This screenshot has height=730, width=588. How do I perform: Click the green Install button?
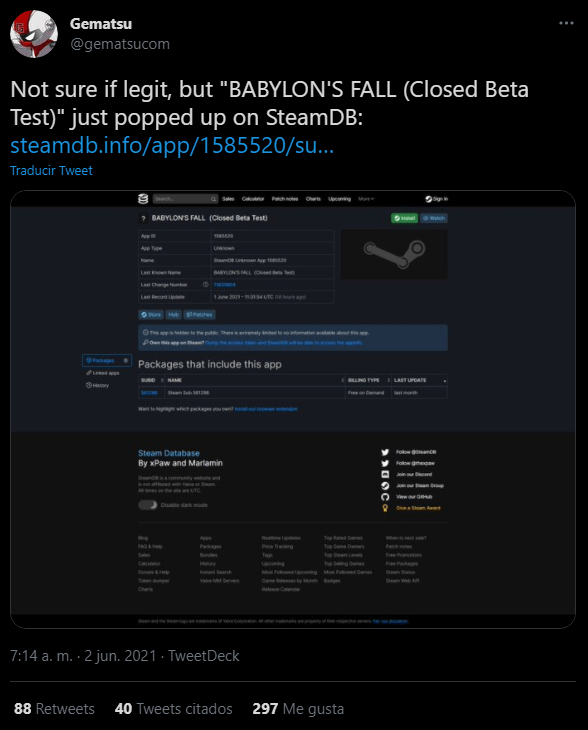tap(405, 218)
